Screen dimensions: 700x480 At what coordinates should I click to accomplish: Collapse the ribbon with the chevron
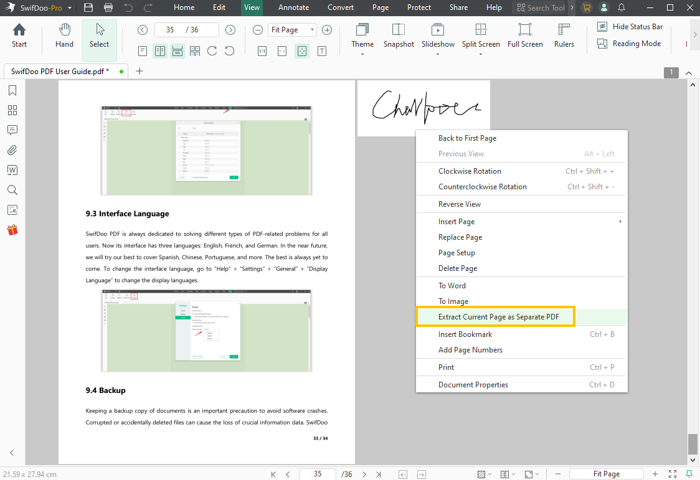(689, 73)
